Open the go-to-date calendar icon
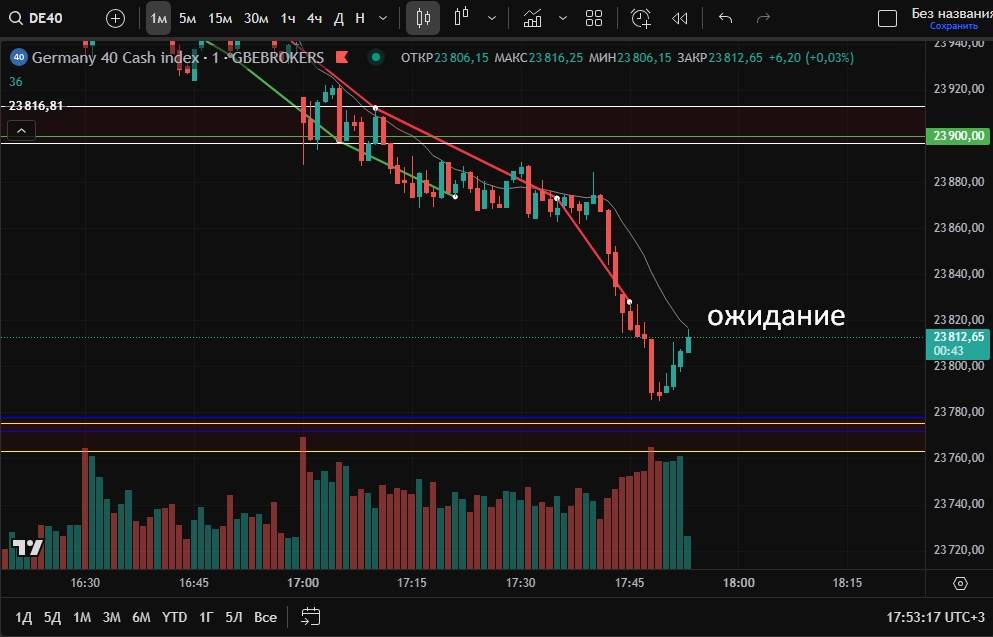The height and width of the screenshot is (637, 993). point(310,616)
